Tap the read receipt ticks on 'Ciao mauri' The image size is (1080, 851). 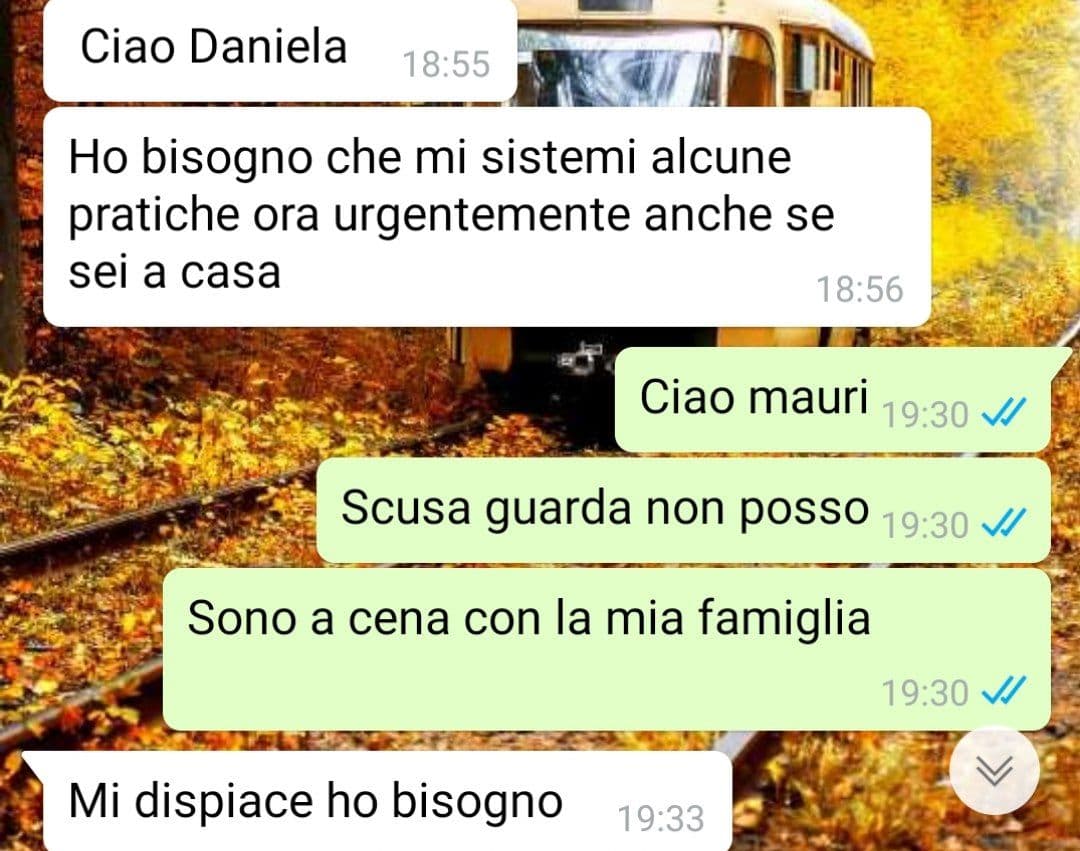(x=1004, y=412)
